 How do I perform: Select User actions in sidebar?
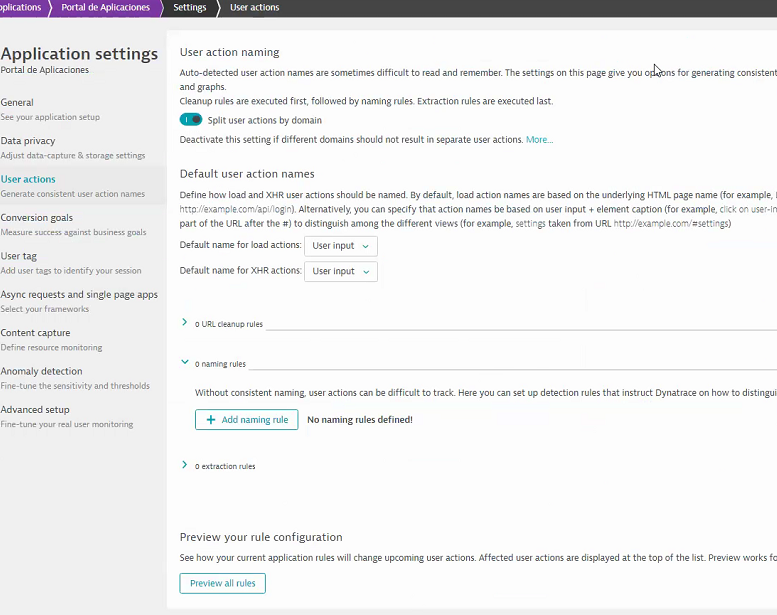(x=28, y=179)
